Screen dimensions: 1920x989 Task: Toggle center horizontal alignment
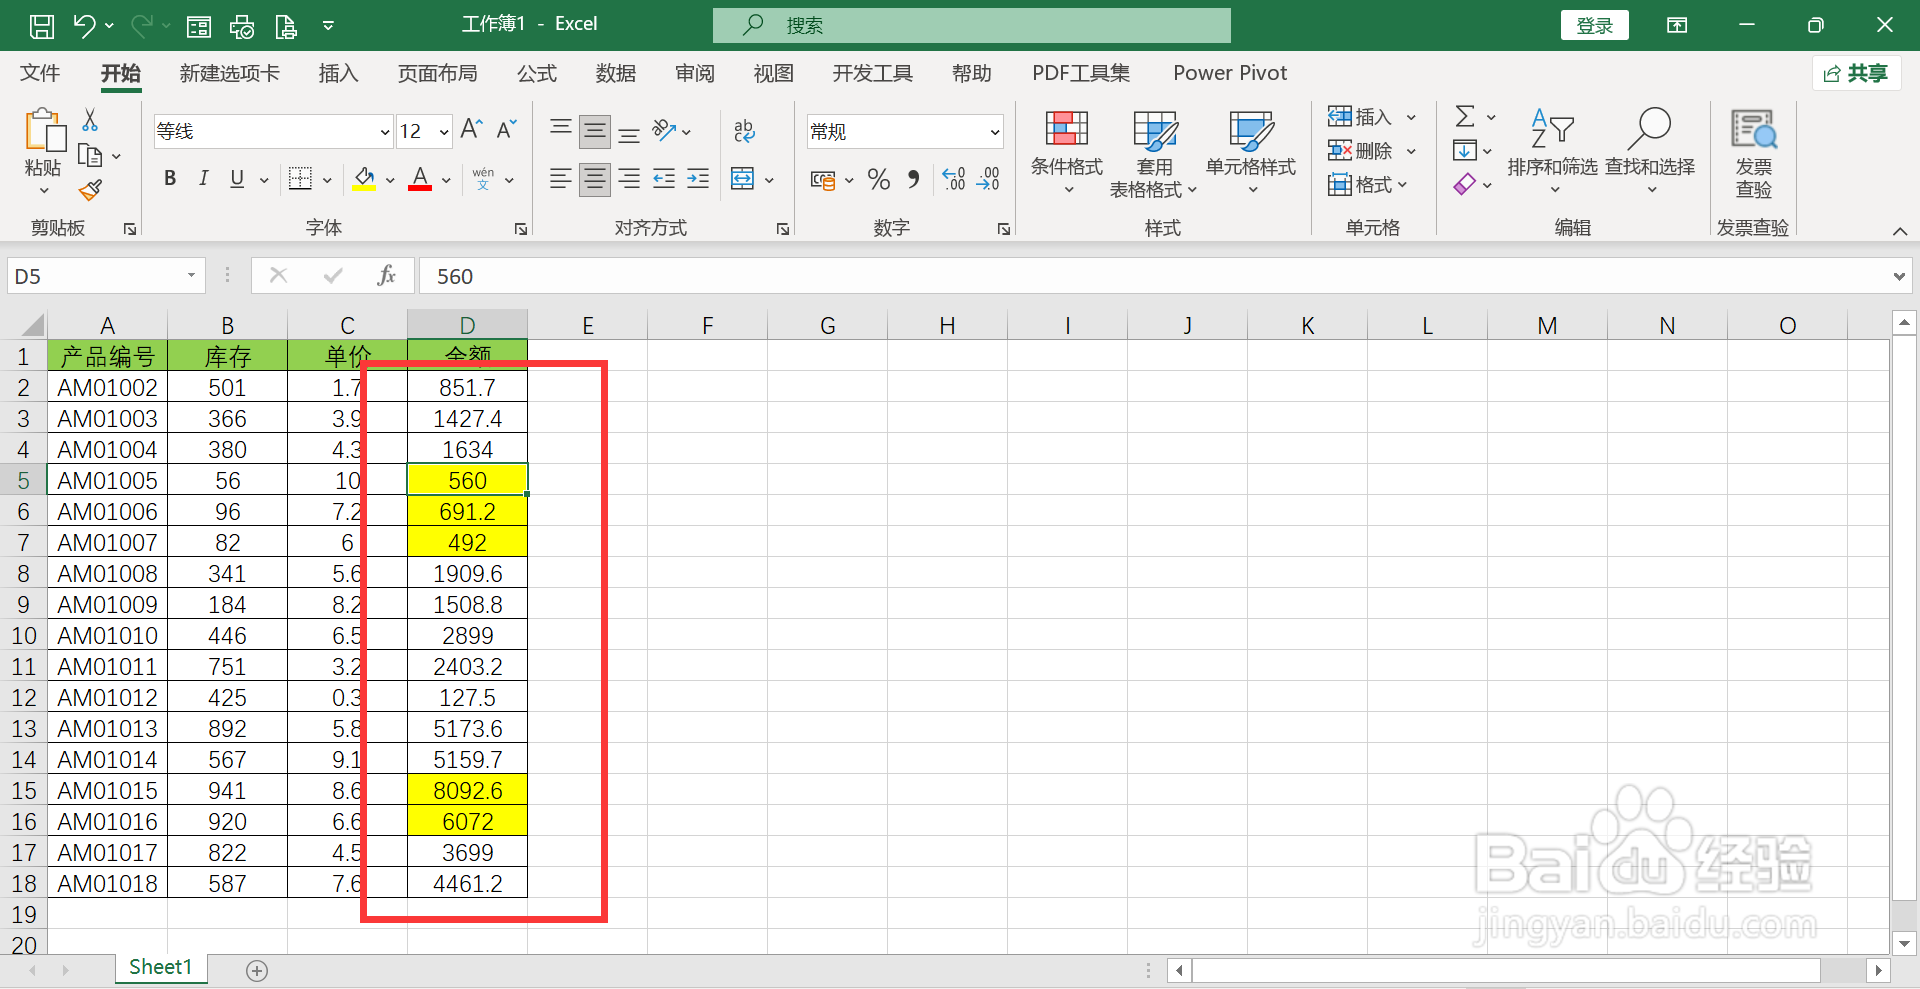pos(595,179)
